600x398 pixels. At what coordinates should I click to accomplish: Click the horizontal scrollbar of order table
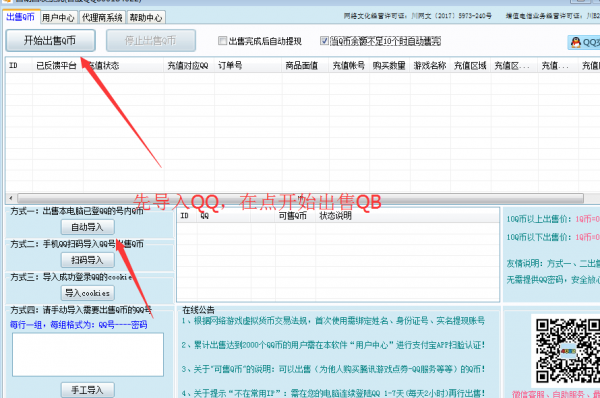click(300, 198)
